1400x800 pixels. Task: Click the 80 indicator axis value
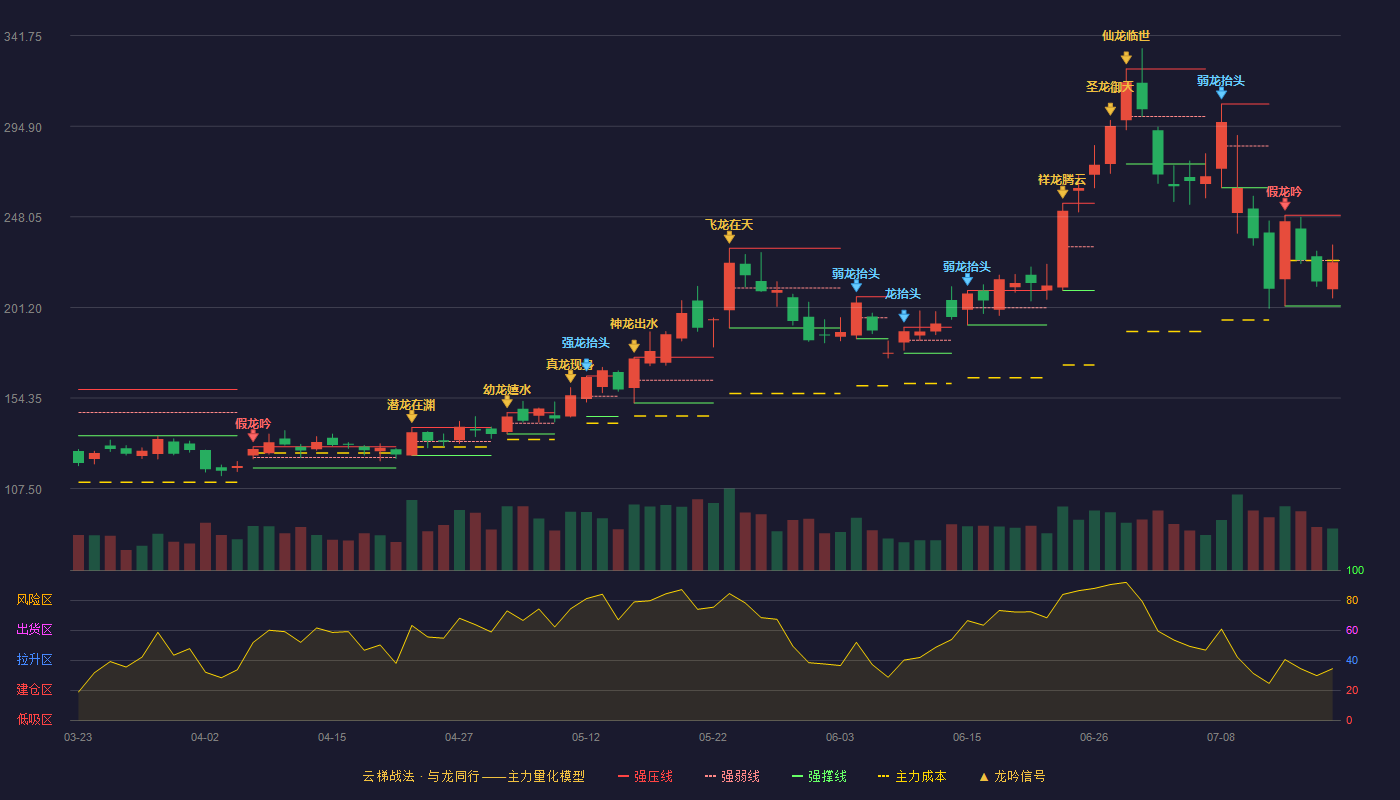pyautogui.click(x=1352, y=601)
